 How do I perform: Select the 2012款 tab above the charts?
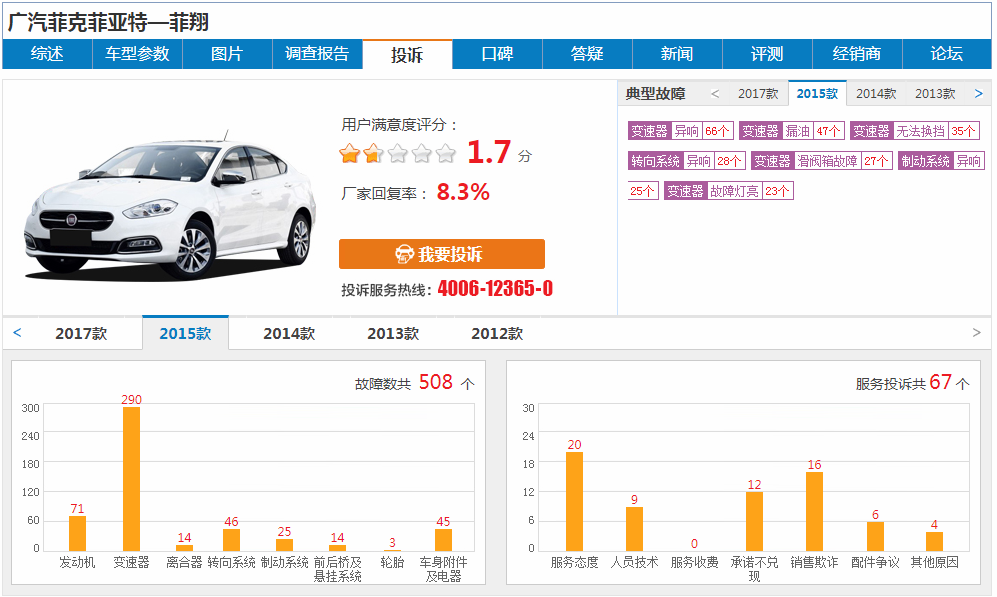point(497,334)
